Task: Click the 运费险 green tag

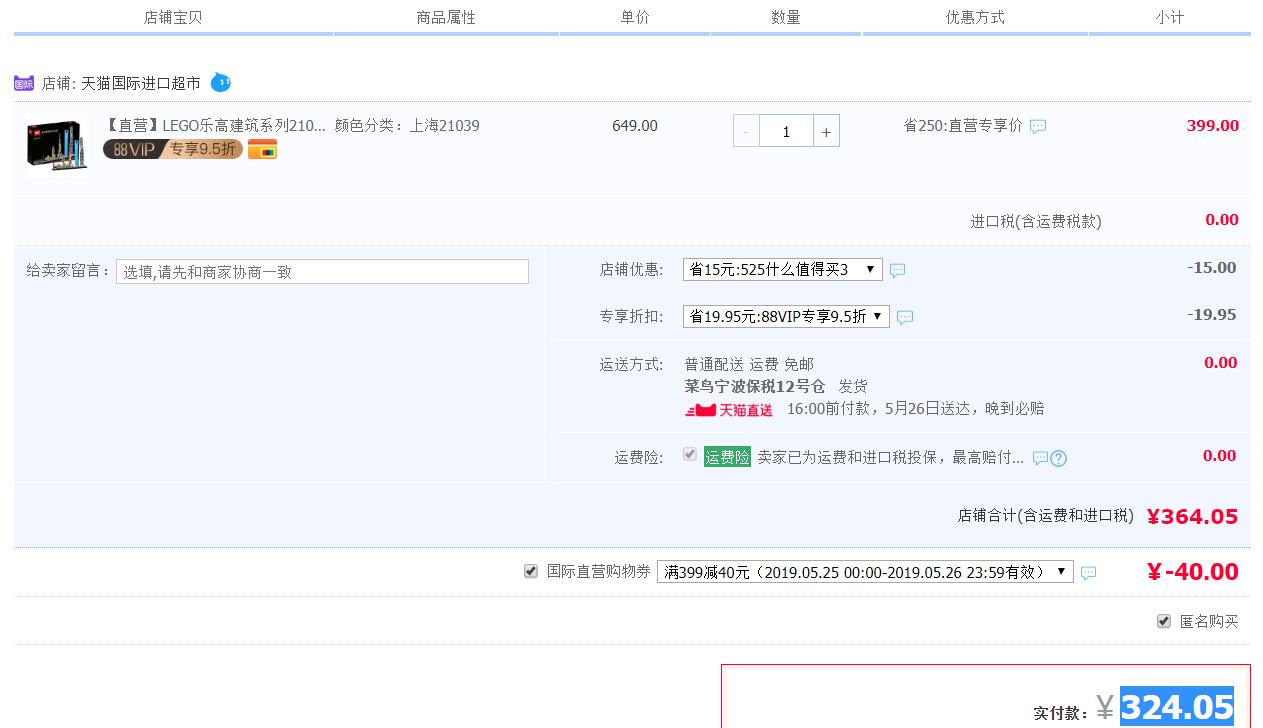Action: pos(727,457)
